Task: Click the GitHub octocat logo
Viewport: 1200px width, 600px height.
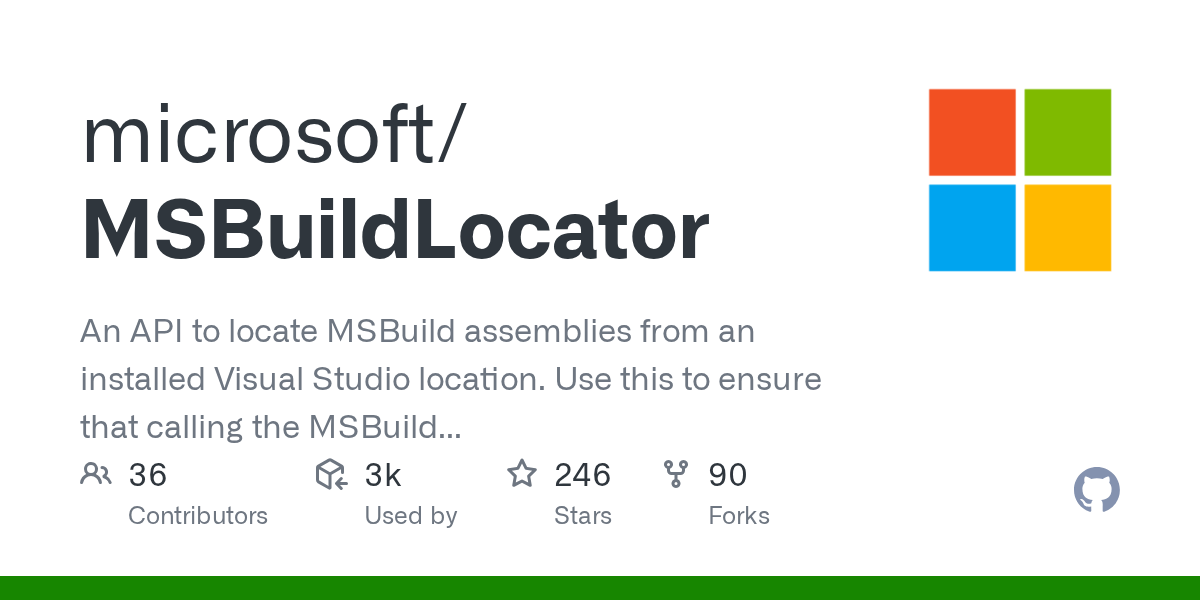Action: click(1097, 491)
